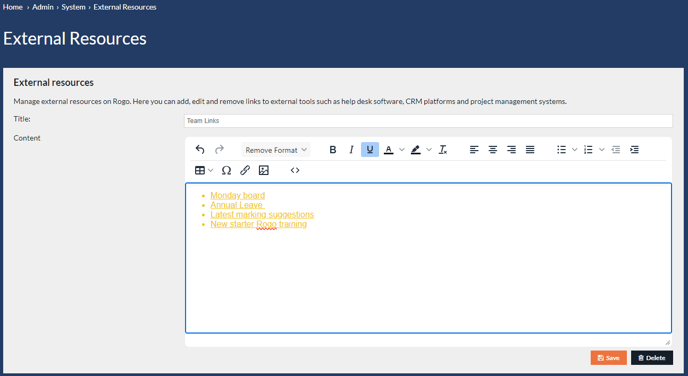Undo the last edit

(200, 150)
